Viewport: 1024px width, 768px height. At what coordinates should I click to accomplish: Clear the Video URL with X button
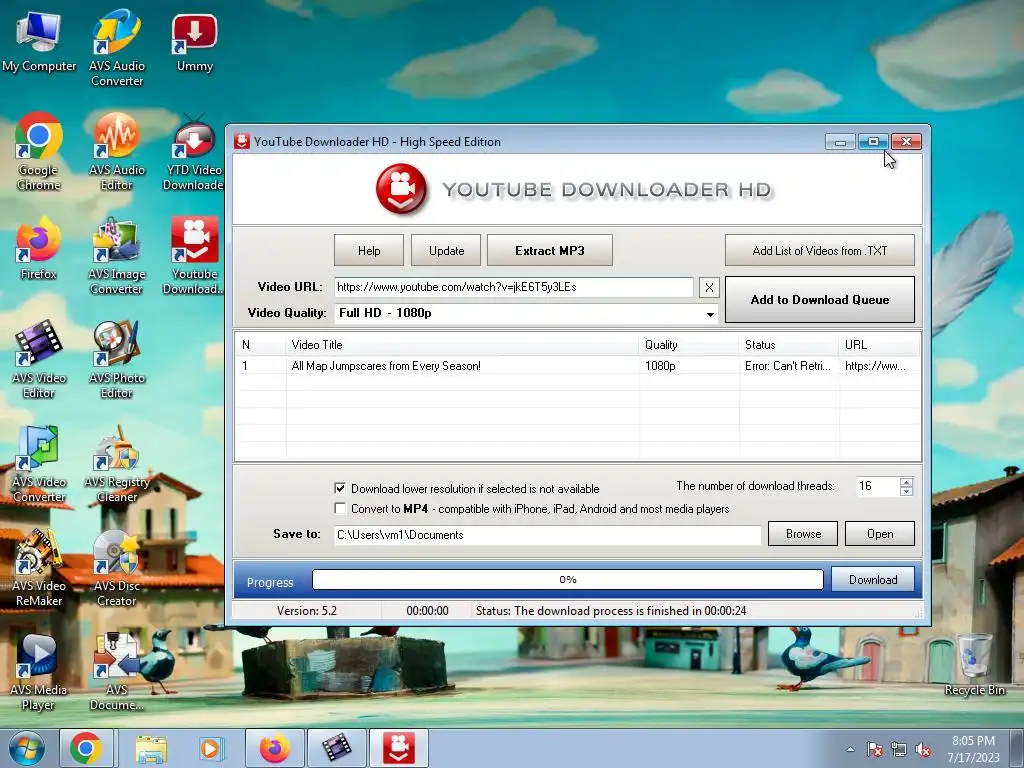[x=709, y=287]
